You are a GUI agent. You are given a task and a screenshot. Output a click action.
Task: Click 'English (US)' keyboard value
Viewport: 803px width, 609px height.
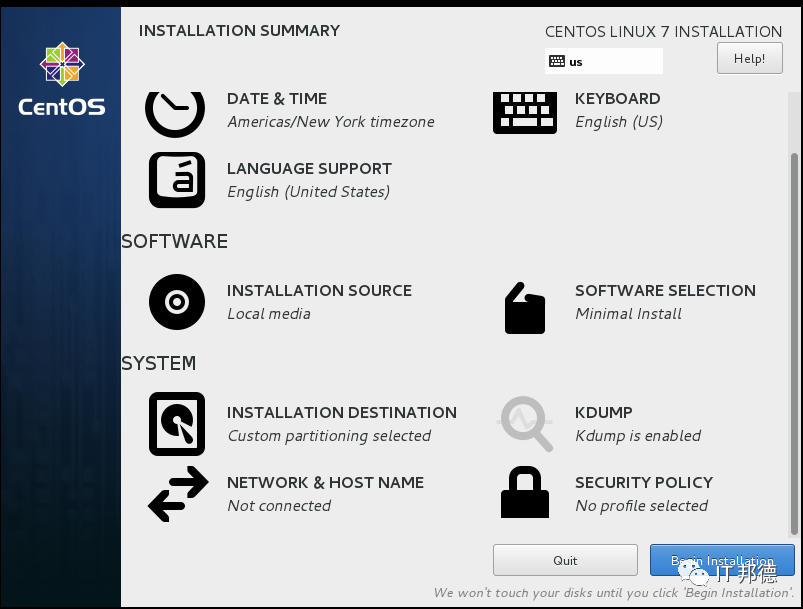pyautogui.click(x=619, y=122)
